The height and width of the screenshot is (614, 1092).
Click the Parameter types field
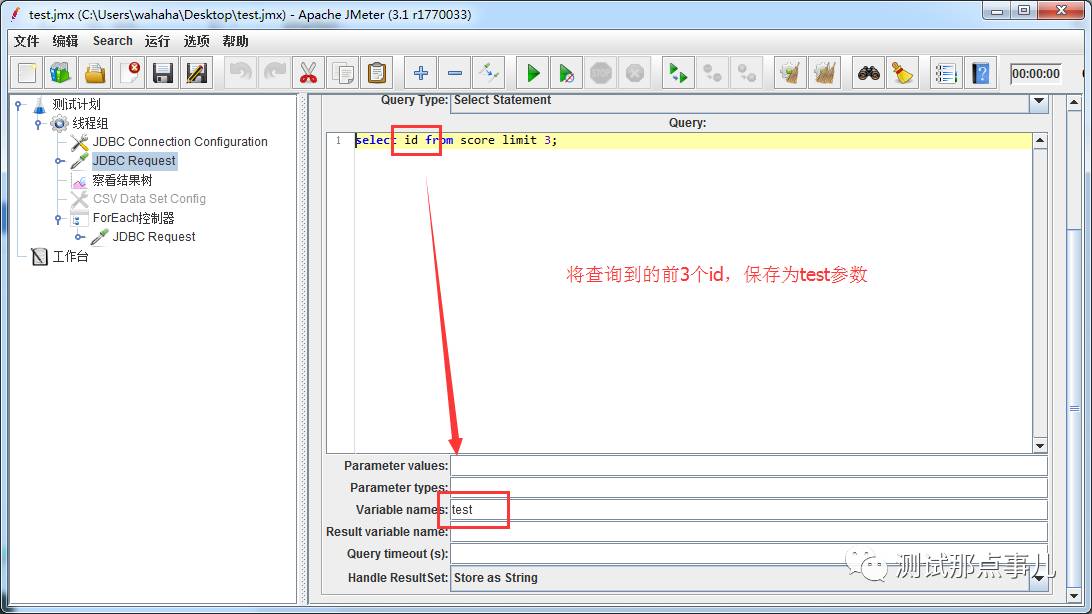(x=749, y=487)
